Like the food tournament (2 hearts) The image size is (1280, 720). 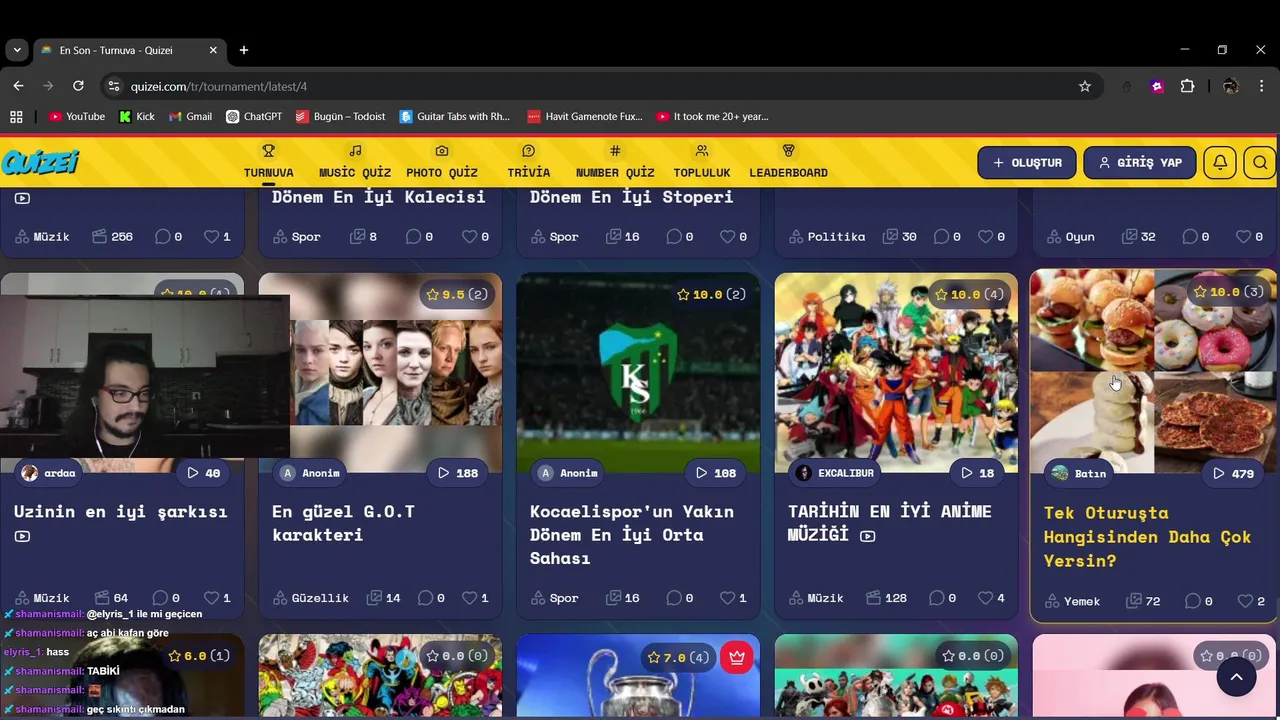(1251, 601)
